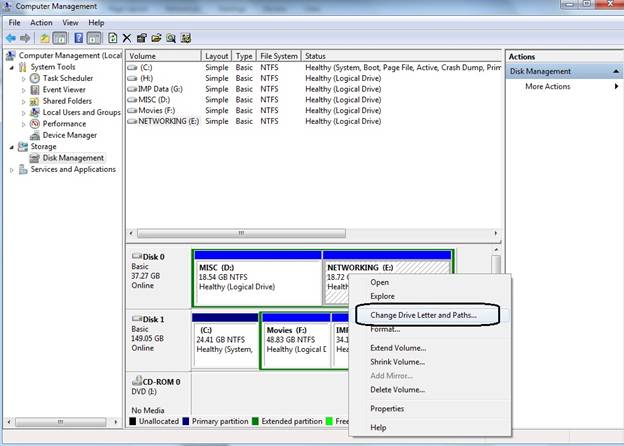Image resolution: width=624 pixels, height=446 pixels.
Task: Click the Properties toolbar icon
Action: pos(141,38)
